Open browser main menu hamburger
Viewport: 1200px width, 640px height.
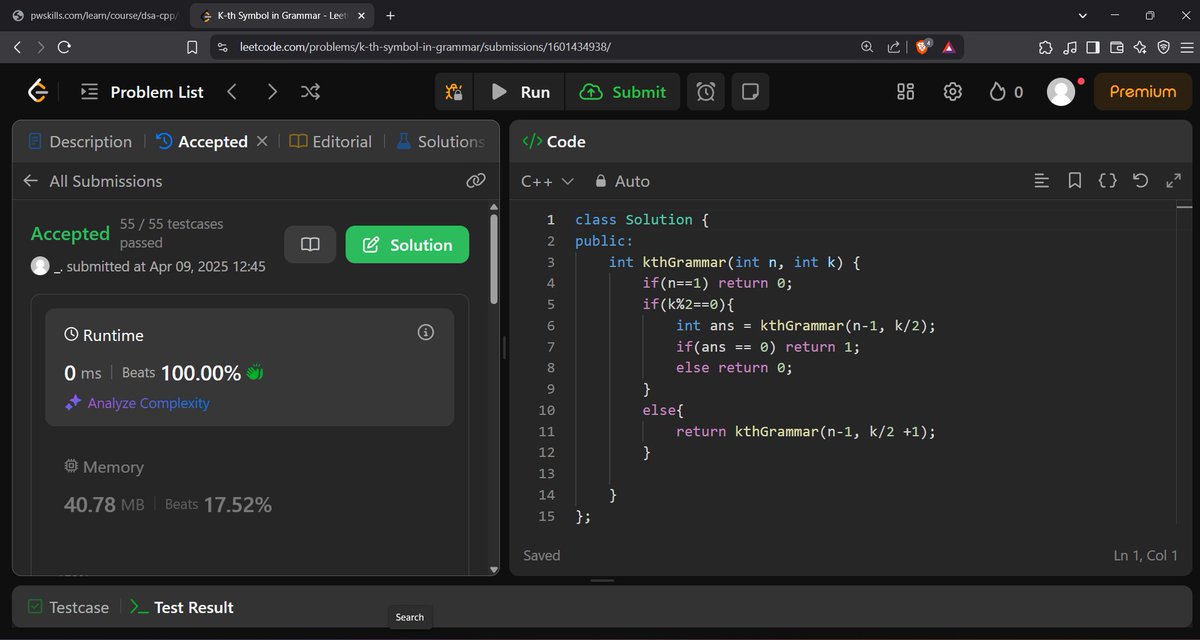[1186, 47]
